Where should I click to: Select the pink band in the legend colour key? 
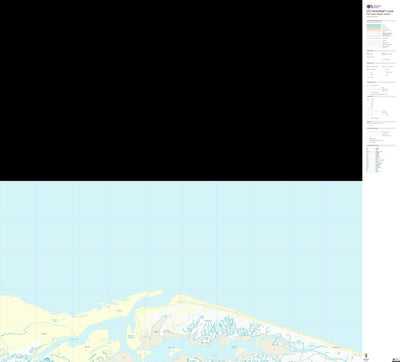(374, 29)
